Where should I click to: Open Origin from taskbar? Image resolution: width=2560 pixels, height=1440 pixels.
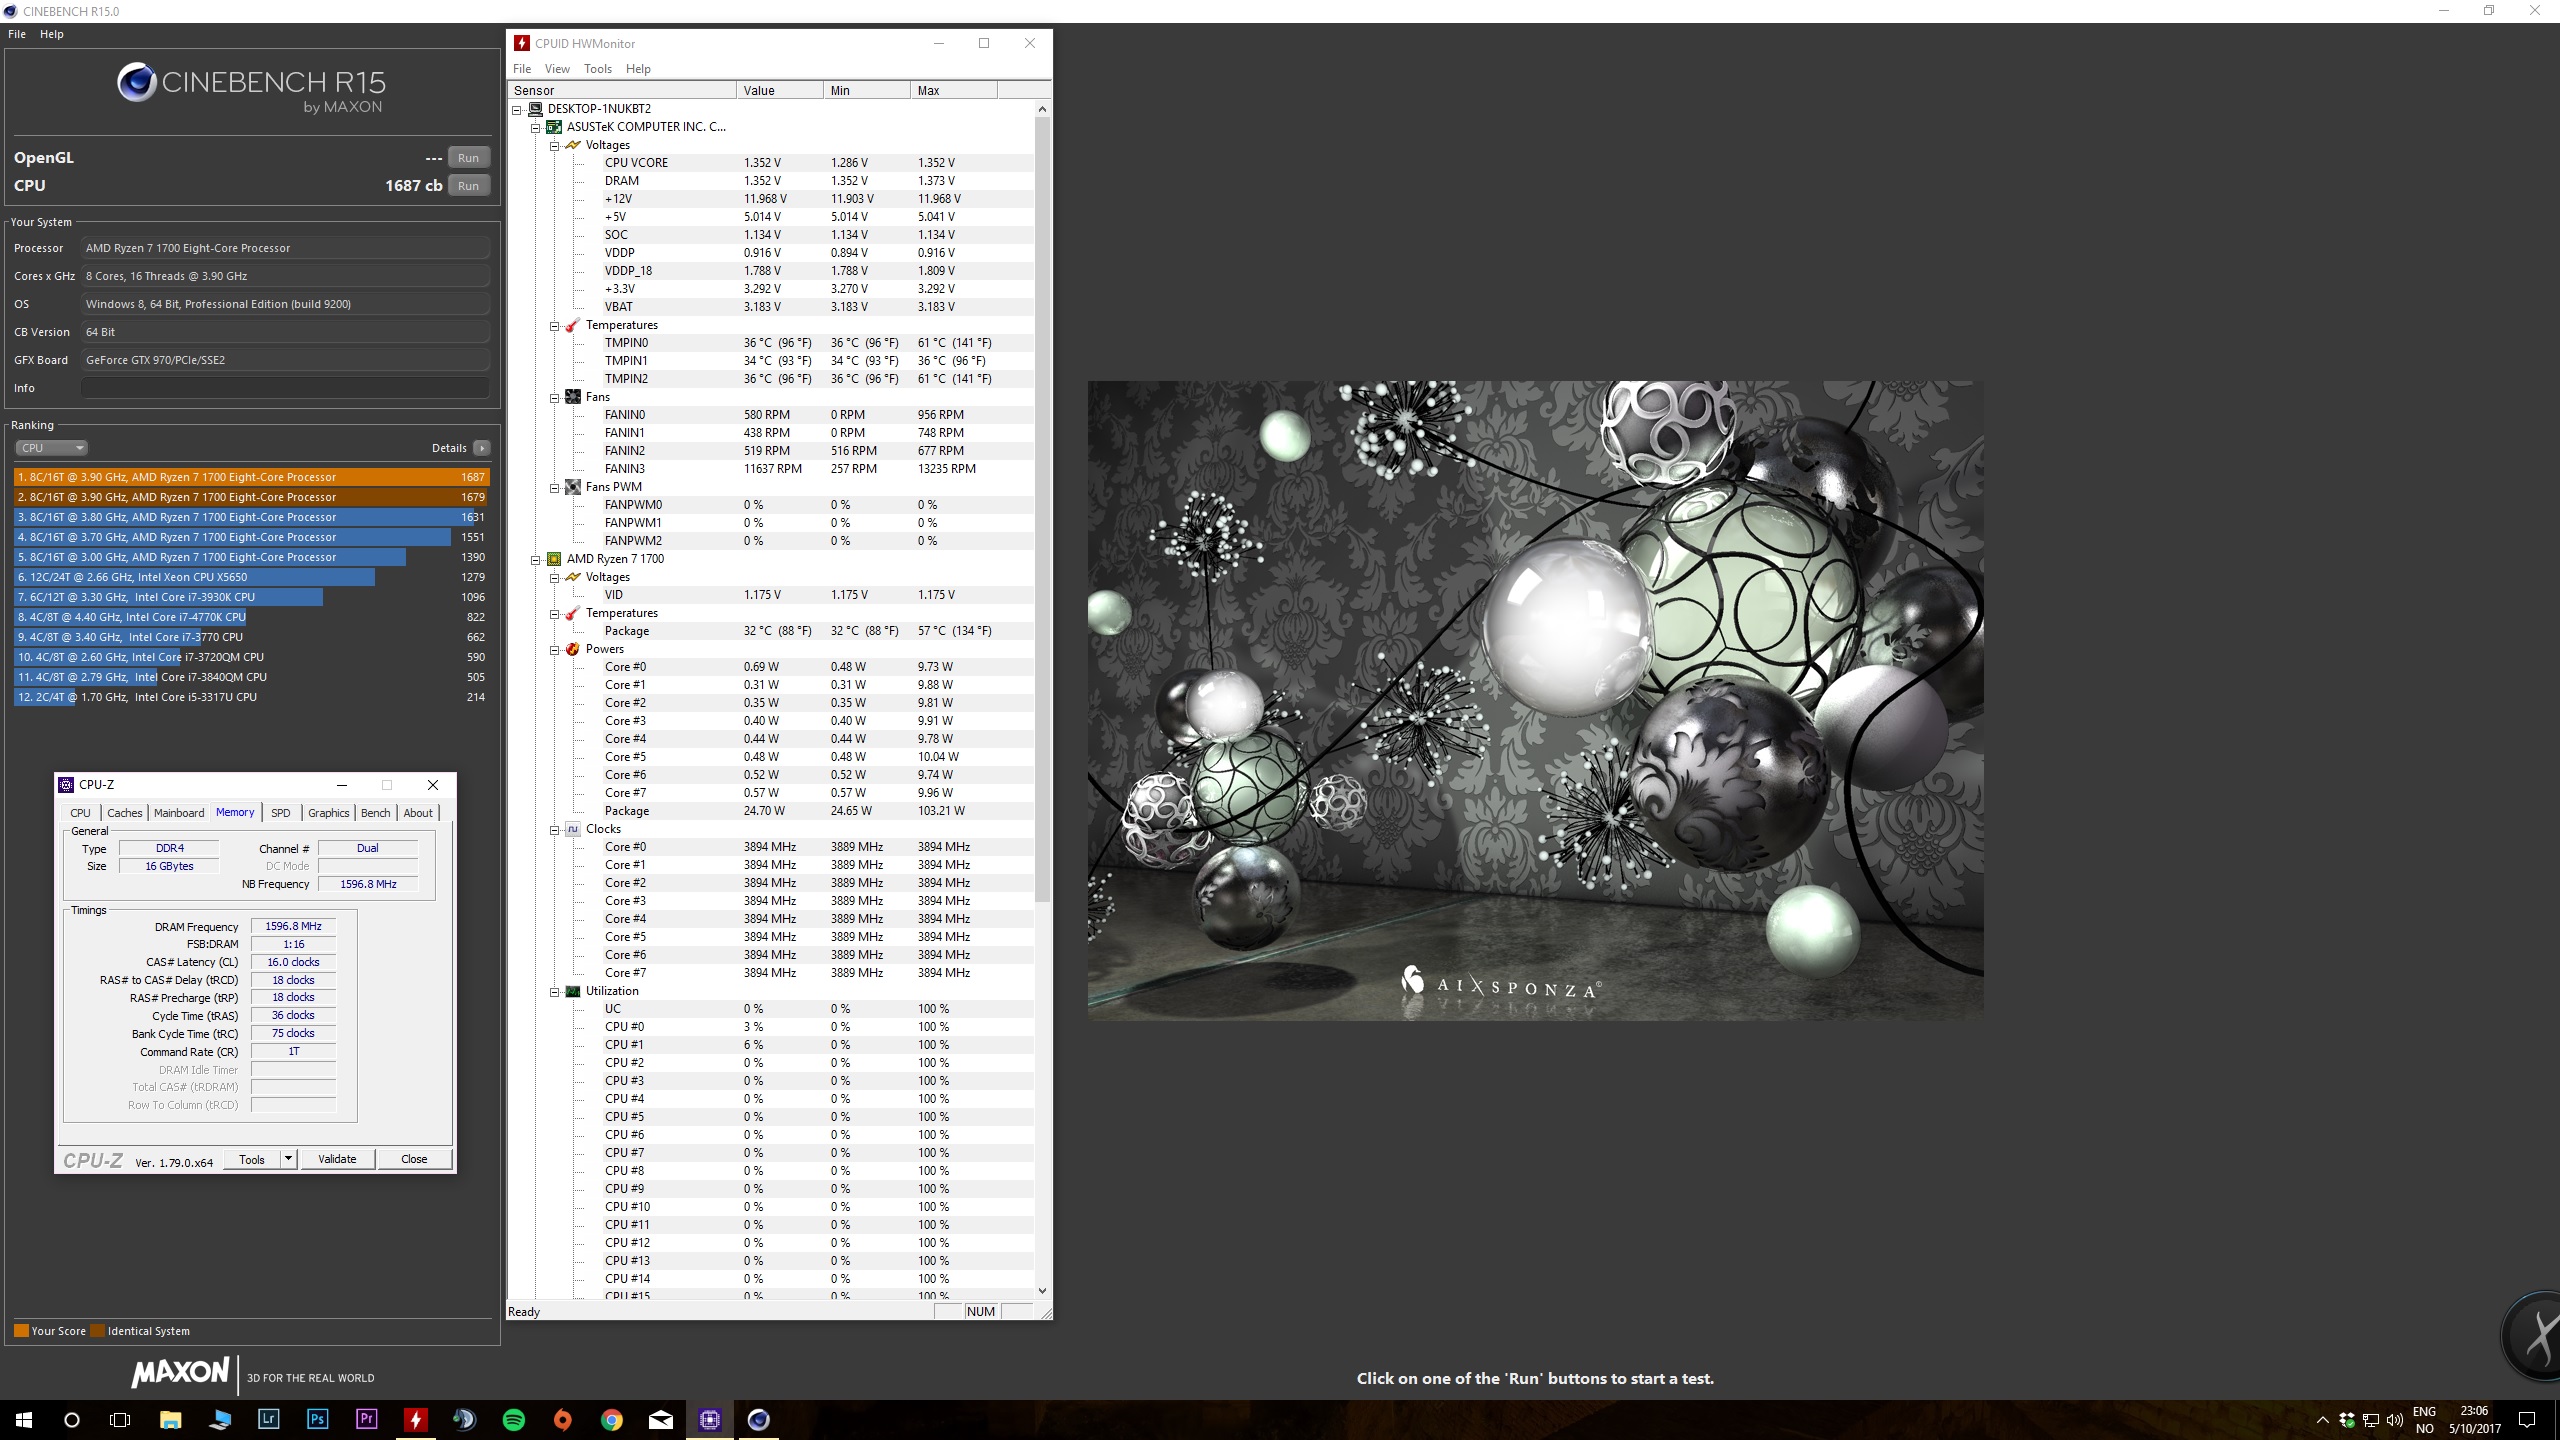(563, 1420)
